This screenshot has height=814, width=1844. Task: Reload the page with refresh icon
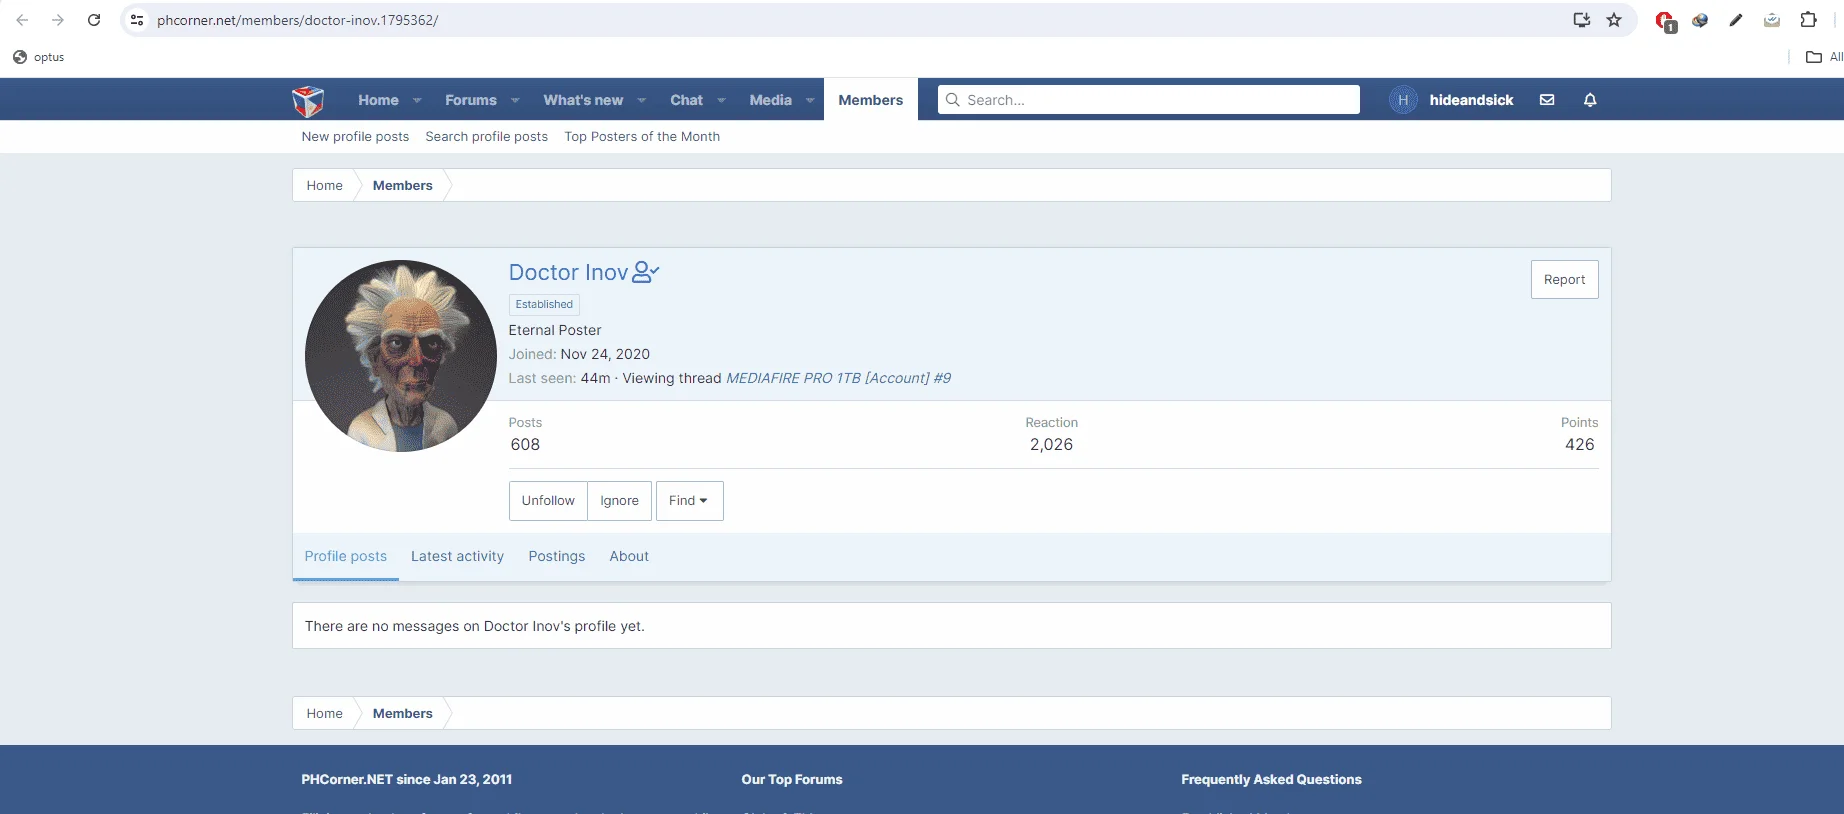click(94, 20)
